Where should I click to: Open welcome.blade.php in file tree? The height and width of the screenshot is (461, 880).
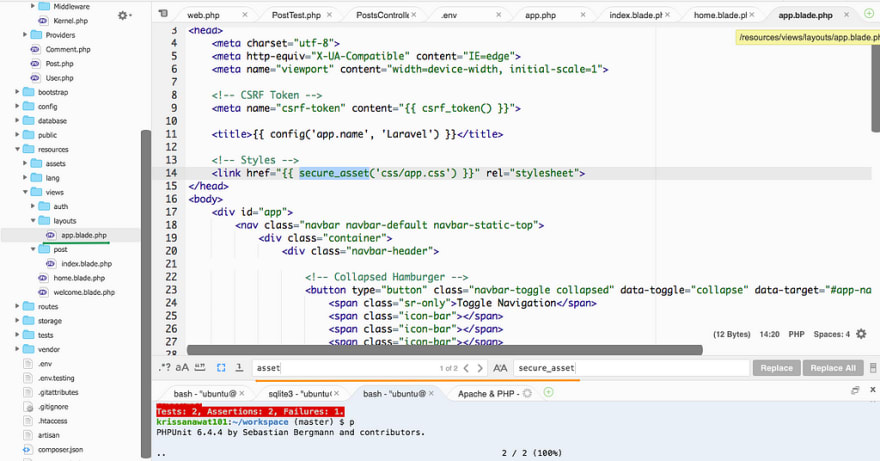coord(84,292)
